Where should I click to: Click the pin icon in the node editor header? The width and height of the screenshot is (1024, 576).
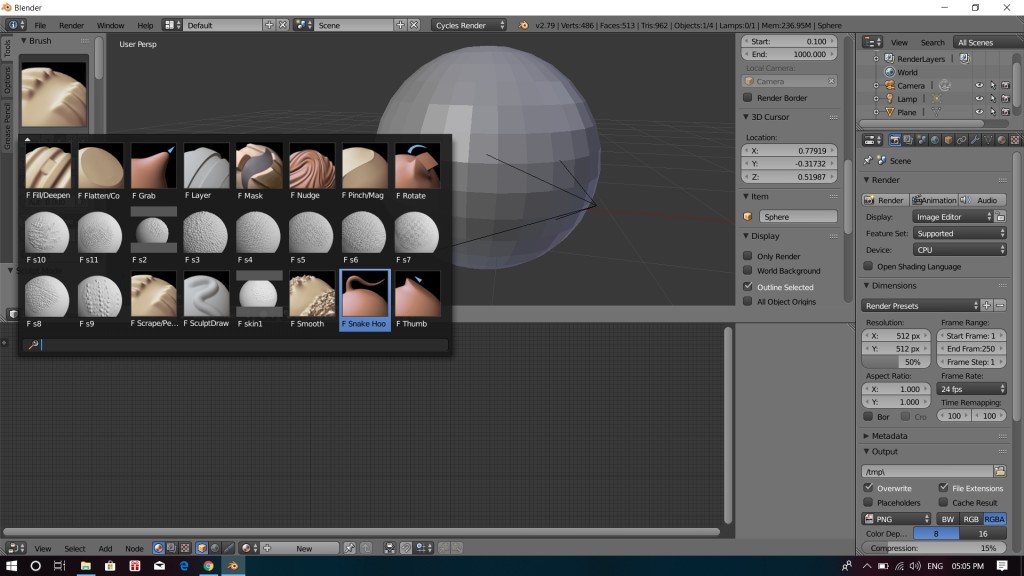[x=349, y=548]
